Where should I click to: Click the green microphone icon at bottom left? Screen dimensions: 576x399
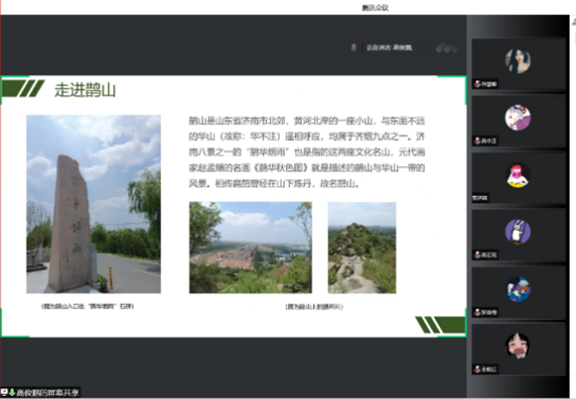12,392
